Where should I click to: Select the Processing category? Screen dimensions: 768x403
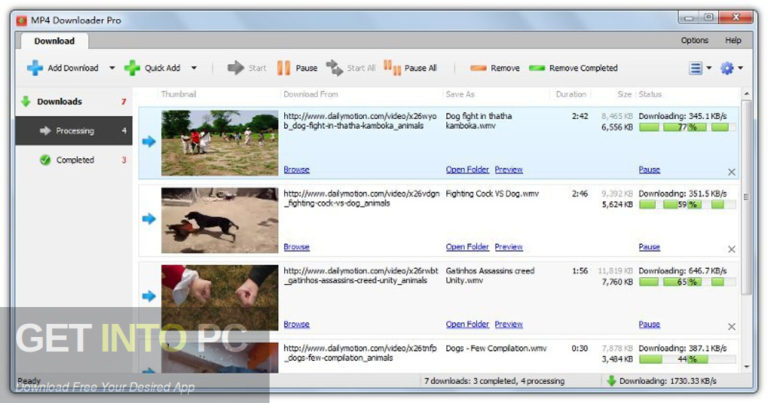(73, 130)
